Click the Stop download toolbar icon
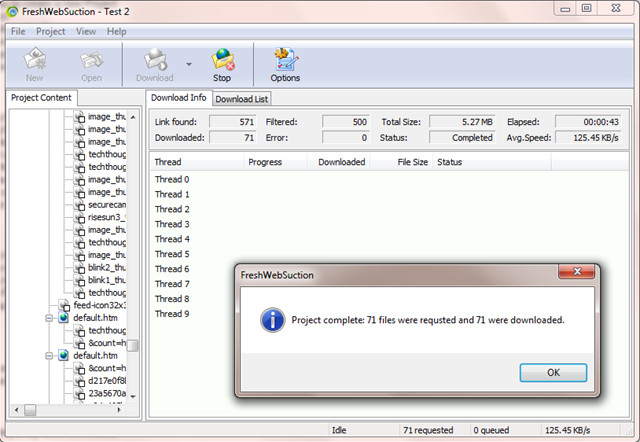 (x=222, y=59)
